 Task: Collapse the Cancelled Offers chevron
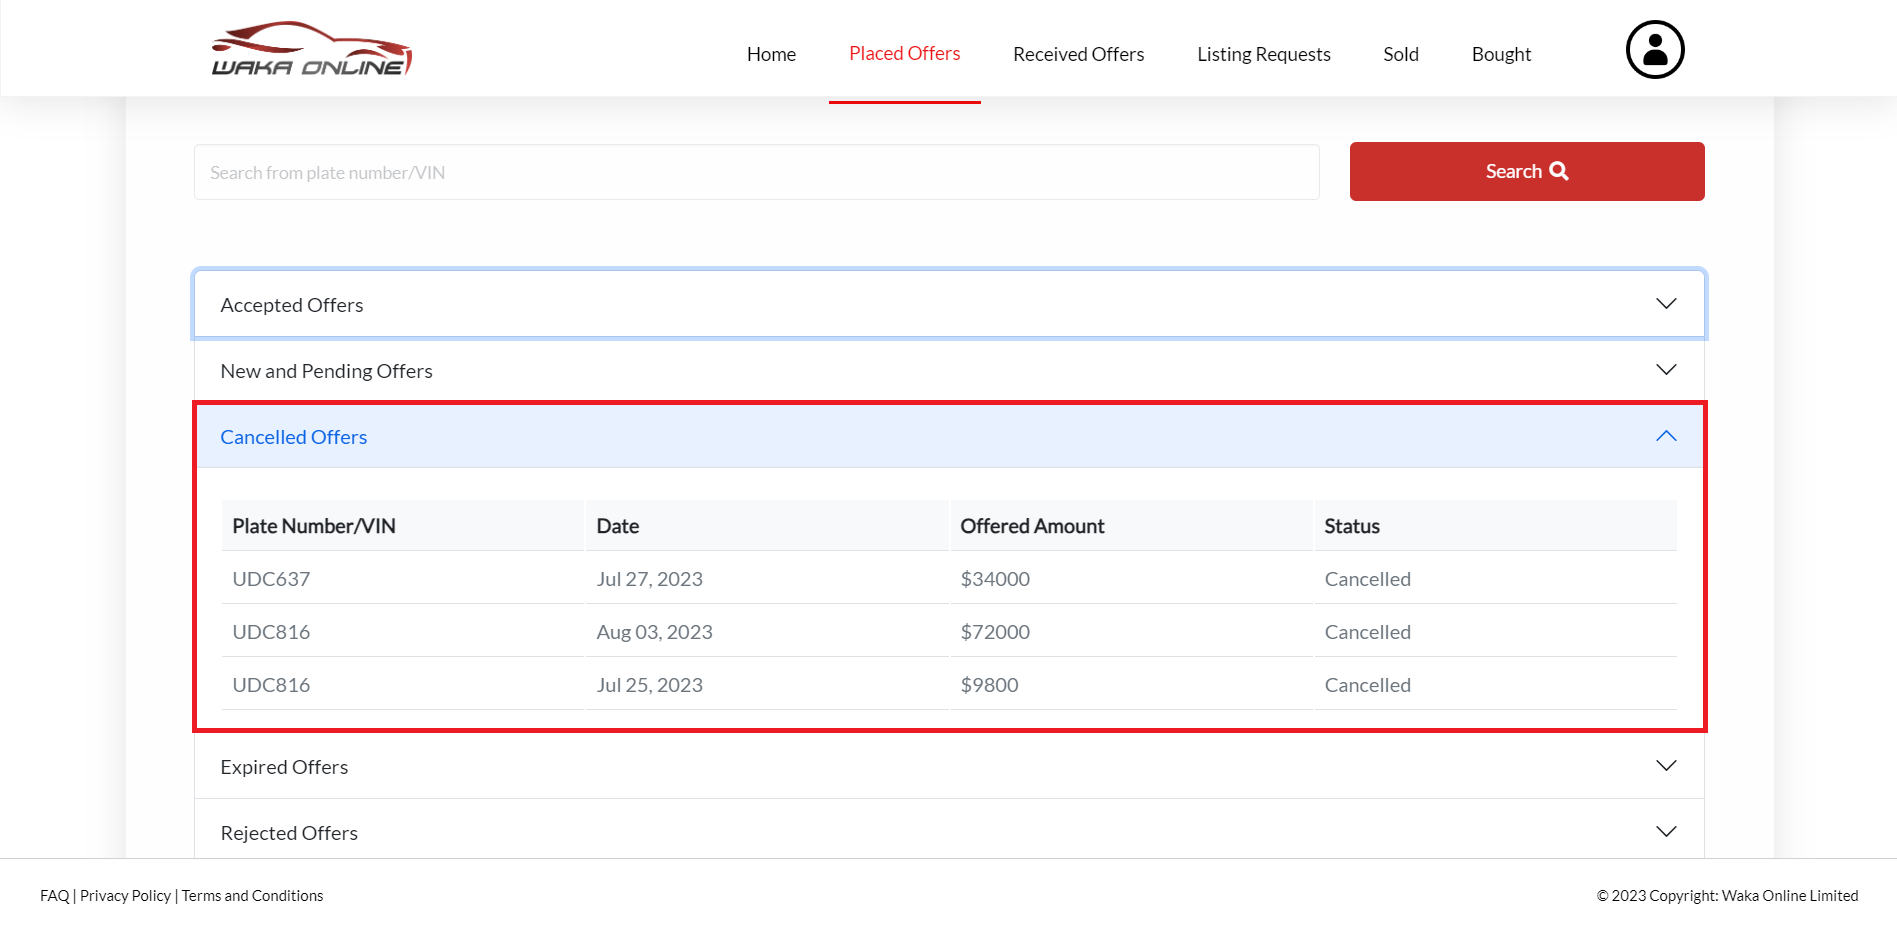(1666, 436)
